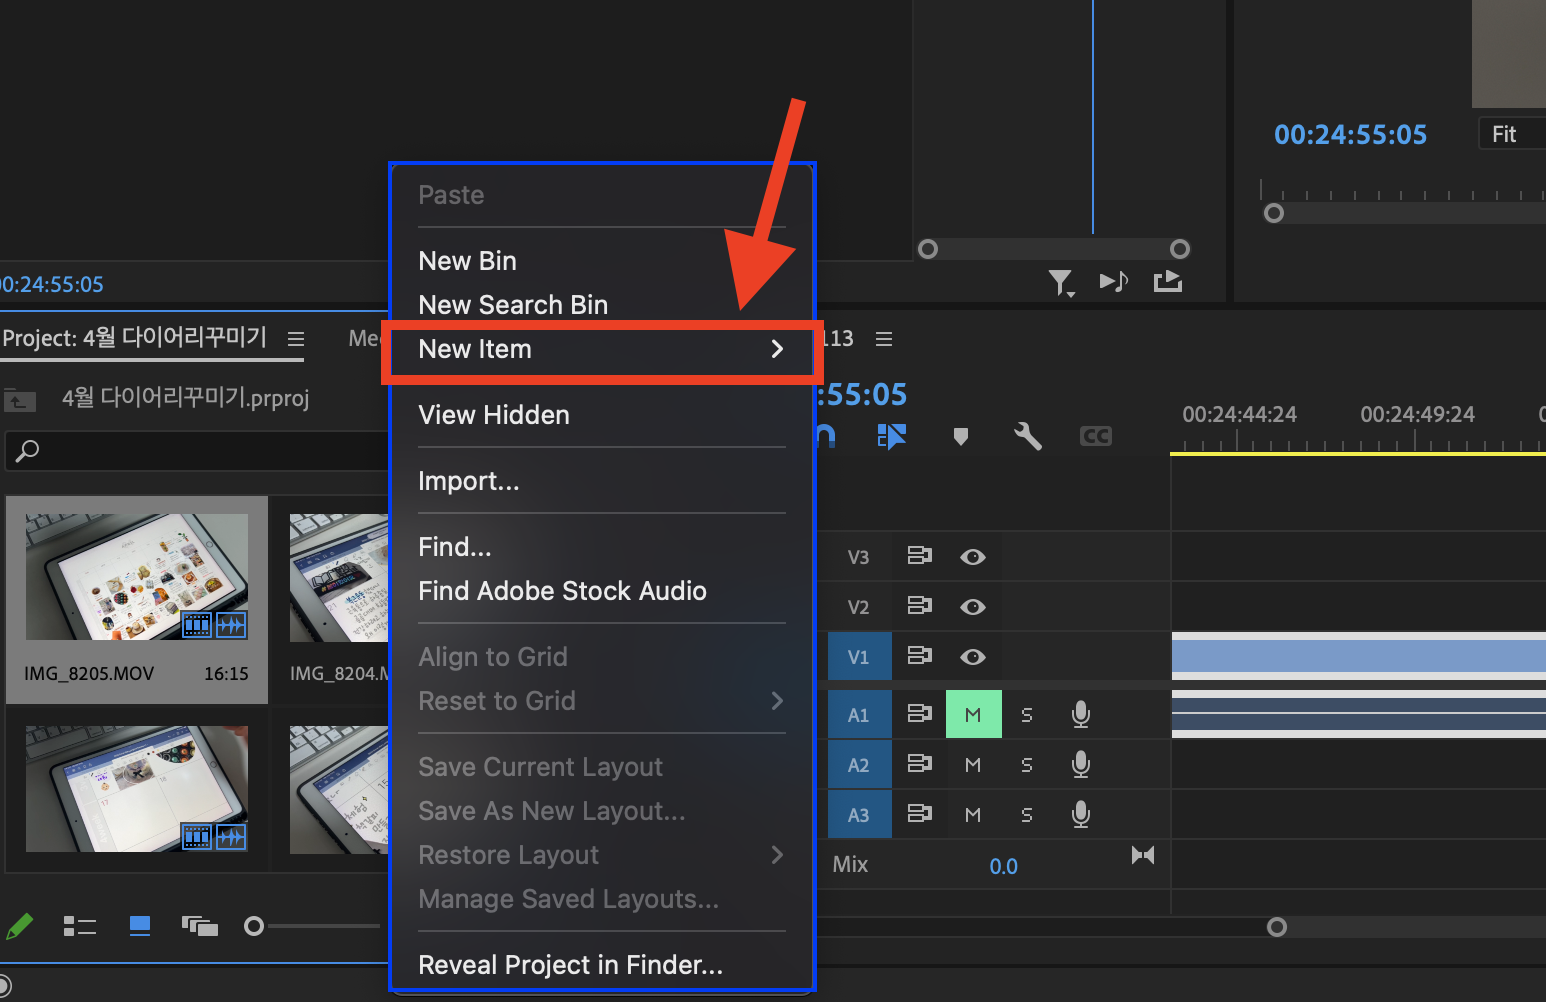Toggle sync lock on V2 track
This screenshot has width=1546, height=1002.
tap(919, 606)
